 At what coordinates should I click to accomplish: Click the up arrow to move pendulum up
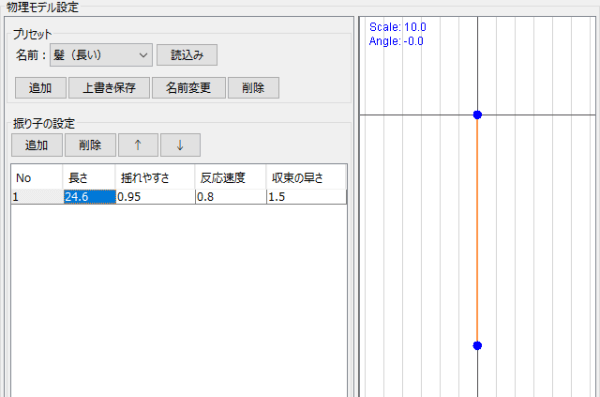click(x=138, y=145)
